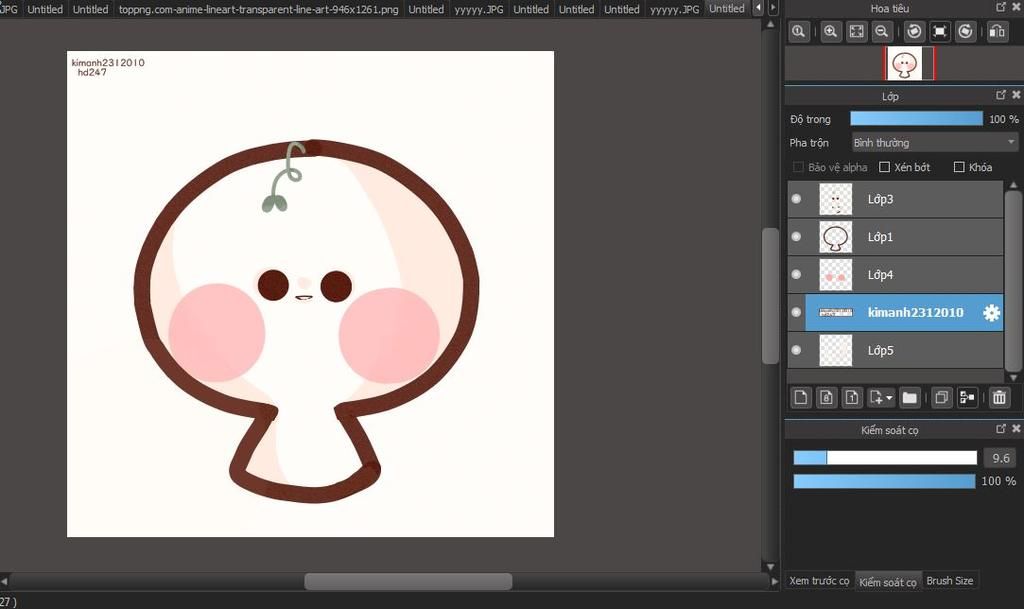Image resolution: width=1024 pixels, height=609 pixels.
Task: Rotate the canvas view counter-clockwise
Action: [914, 31]
